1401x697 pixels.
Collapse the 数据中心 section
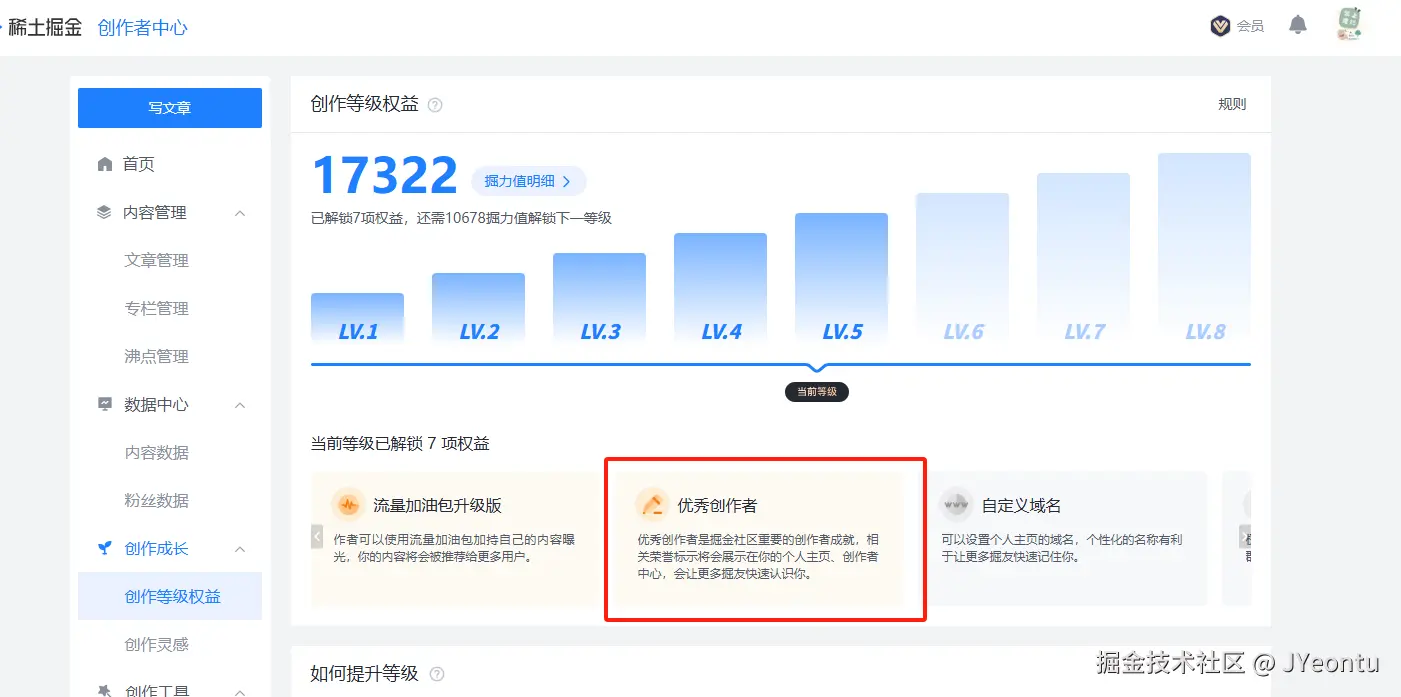click(238, 404)
